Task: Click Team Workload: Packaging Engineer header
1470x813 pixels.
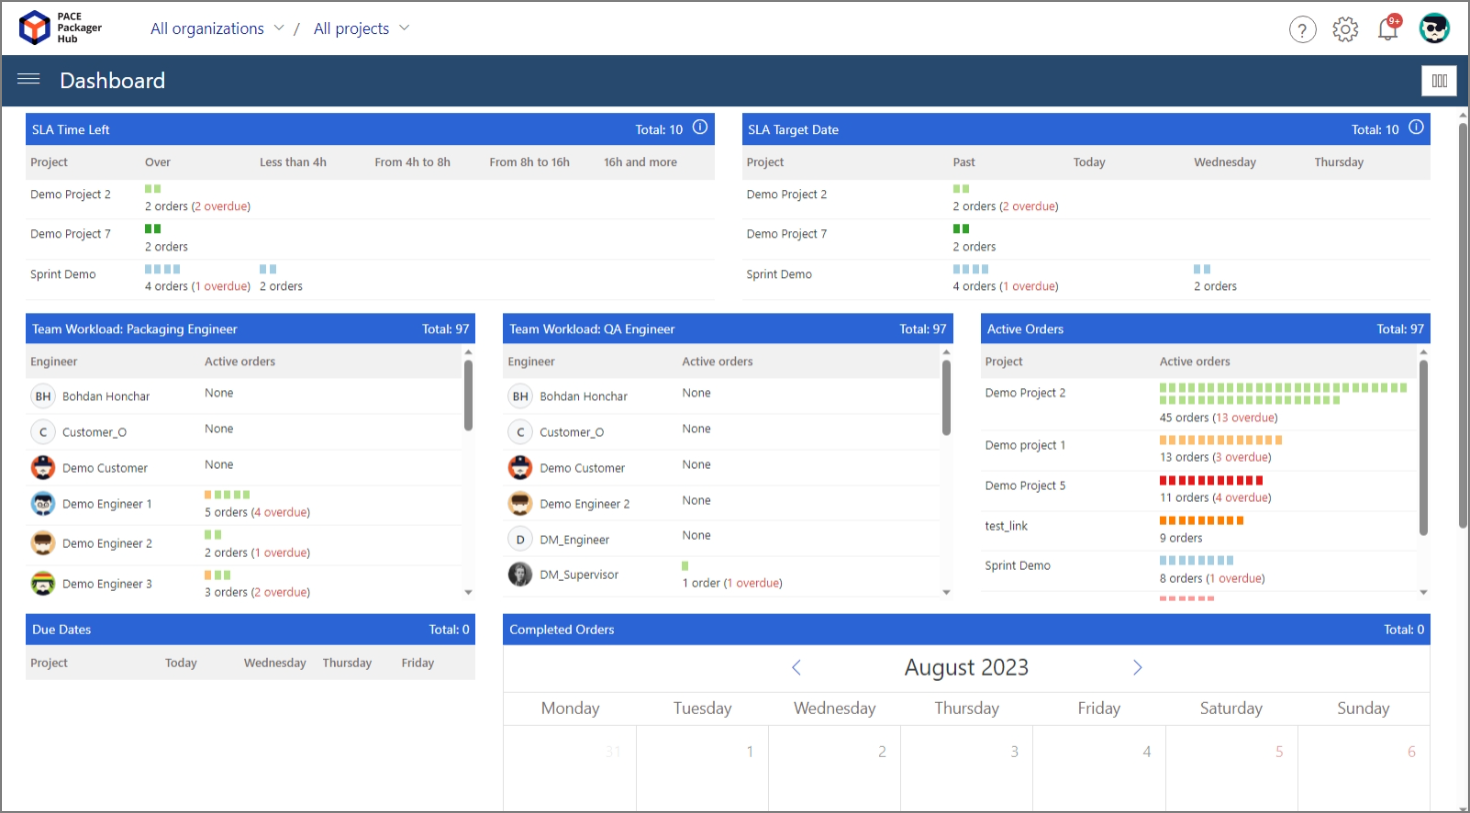Action: [250, 328]
